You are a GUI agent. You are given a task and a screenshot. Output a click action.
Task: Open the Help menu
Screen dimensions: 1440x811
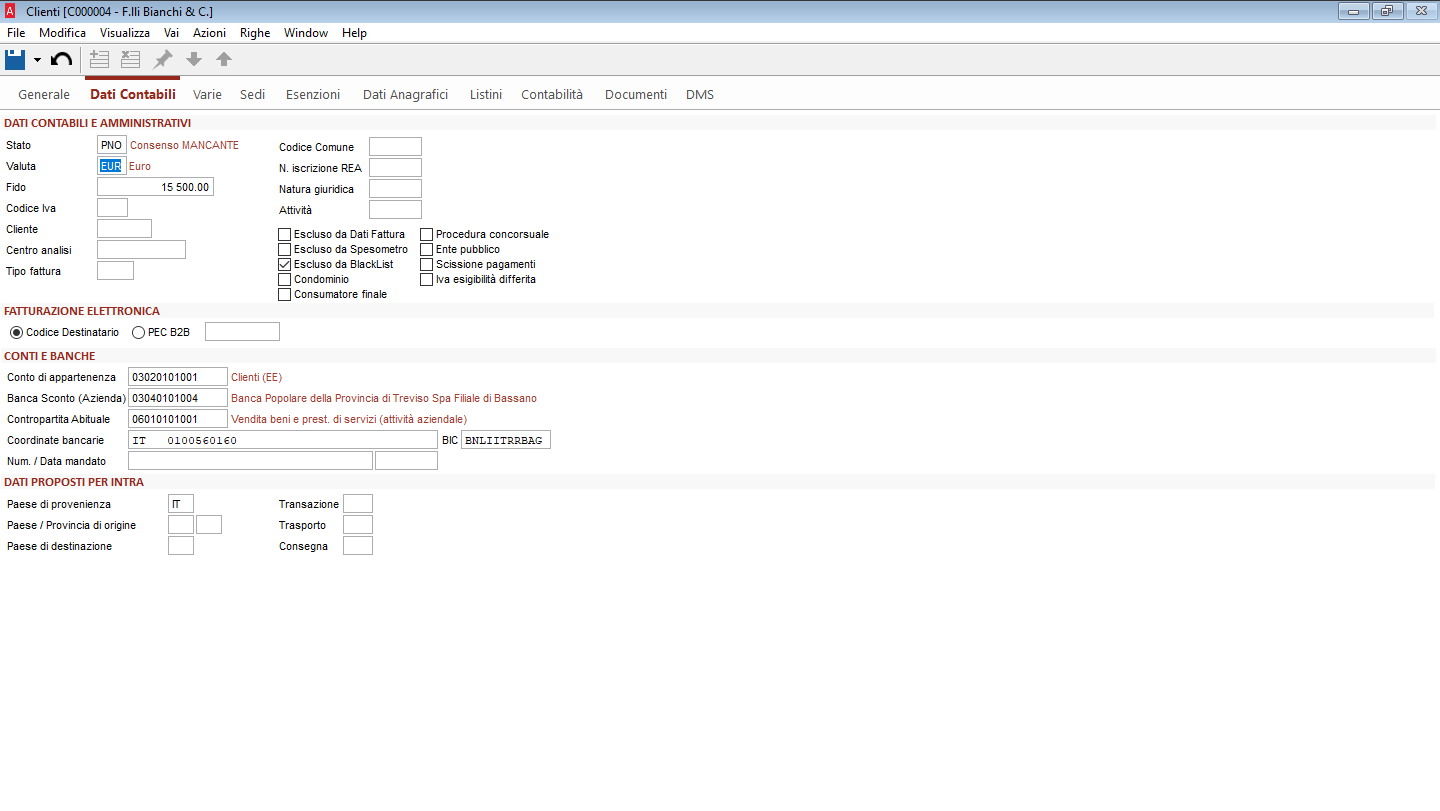pos(354,33)
